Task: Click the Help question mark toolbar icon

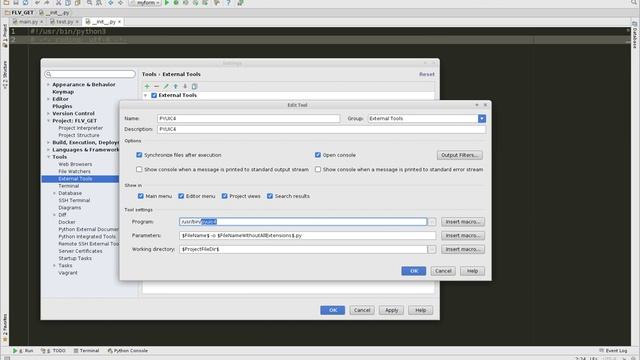Action: pyautogui.click(x=228, y=2)
